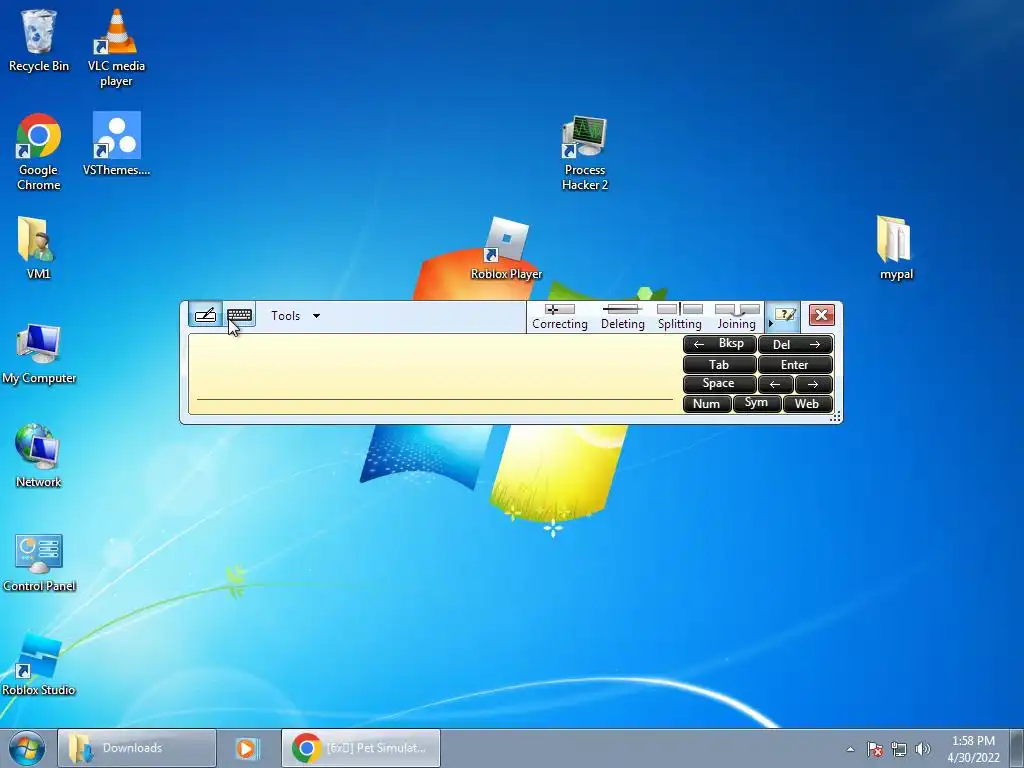Image resolution: width=1024 pixels, height=768 pixels.
Task: Select the Process Hacker 2 shortcut
Action: click(584, 153)
